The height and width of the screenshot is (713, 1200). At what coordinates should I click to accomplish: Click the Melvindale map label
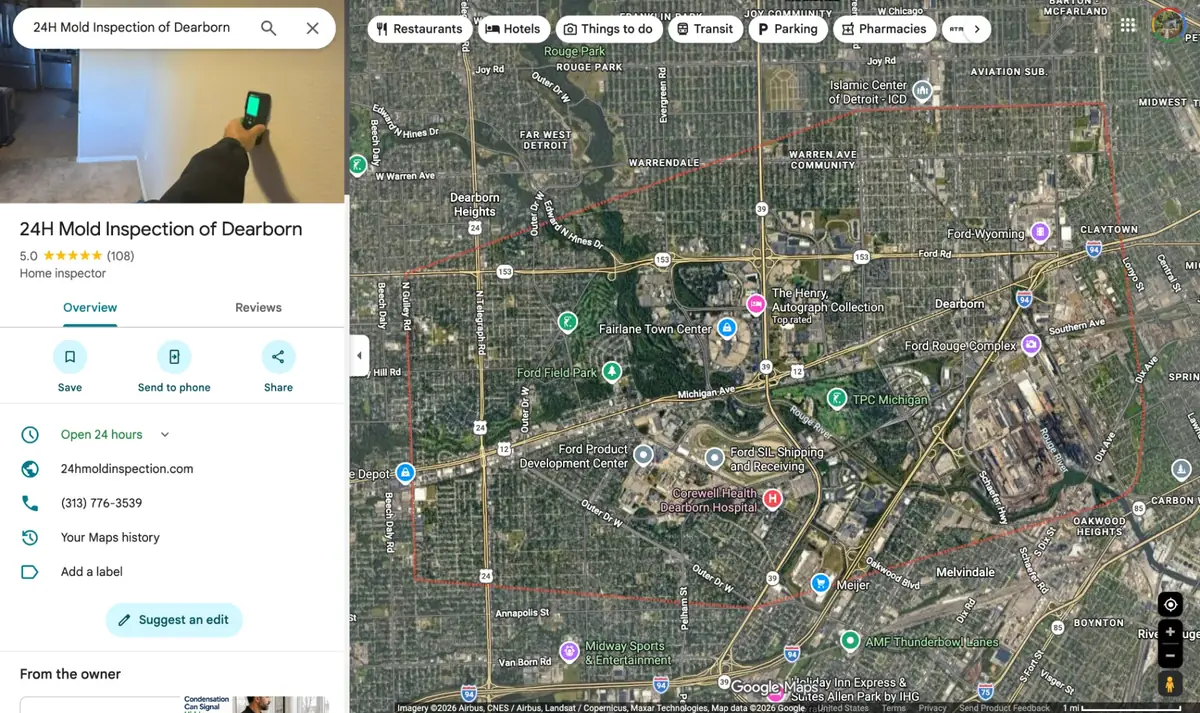click(x=965, y=572)
